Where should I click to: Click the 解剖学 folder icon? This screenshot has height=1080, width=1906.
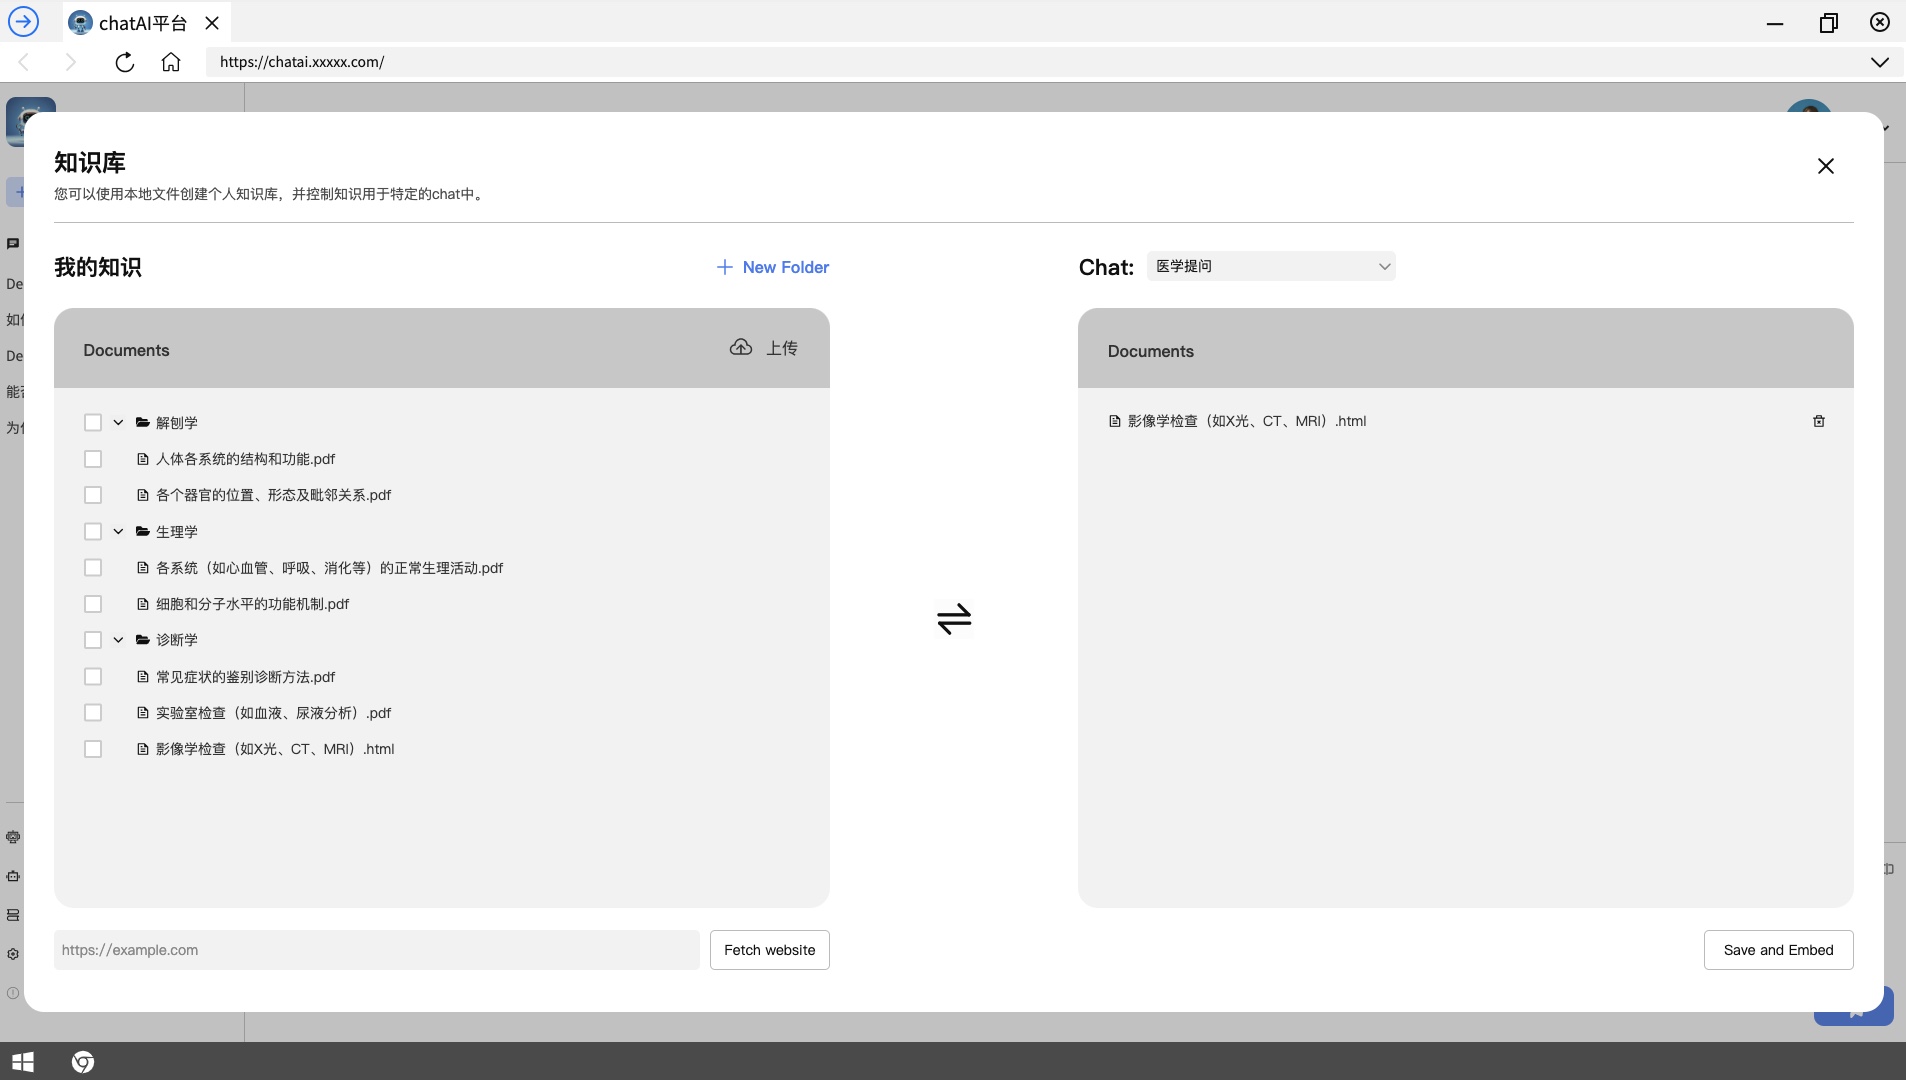point(142,422)
